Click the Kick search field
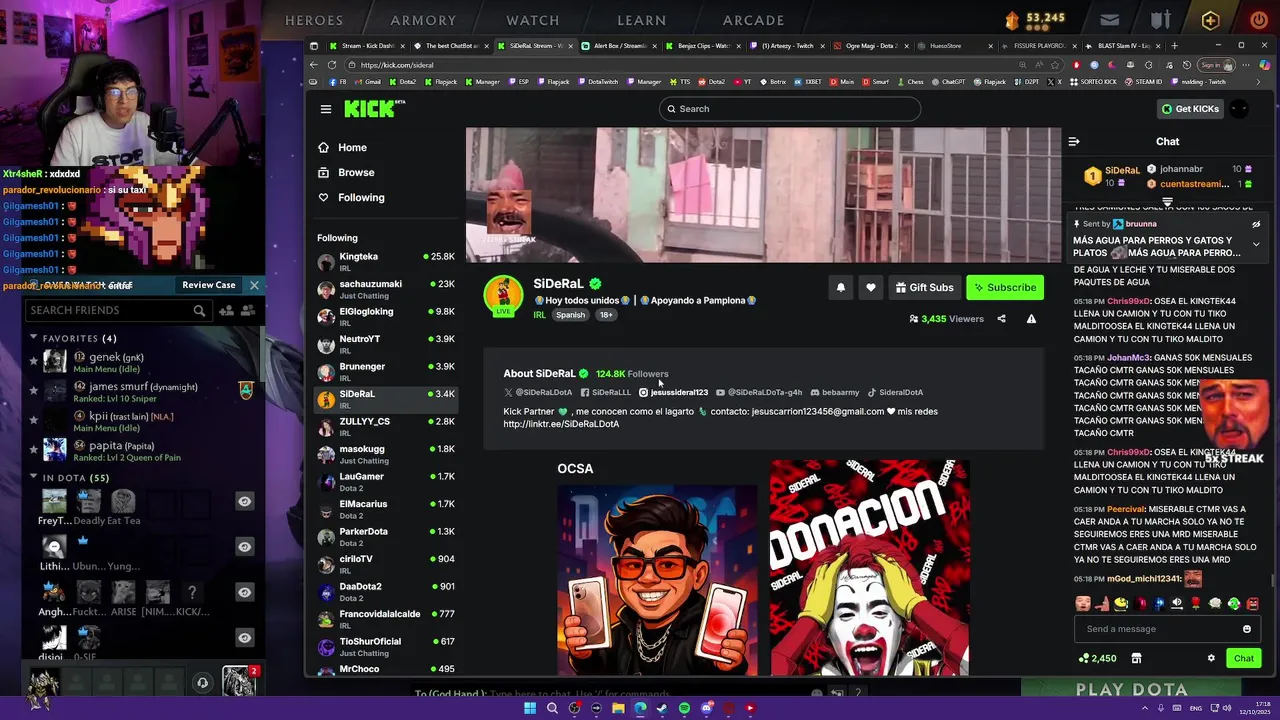The width and height of the screenshot is (1280, 720). pos(790,109)
